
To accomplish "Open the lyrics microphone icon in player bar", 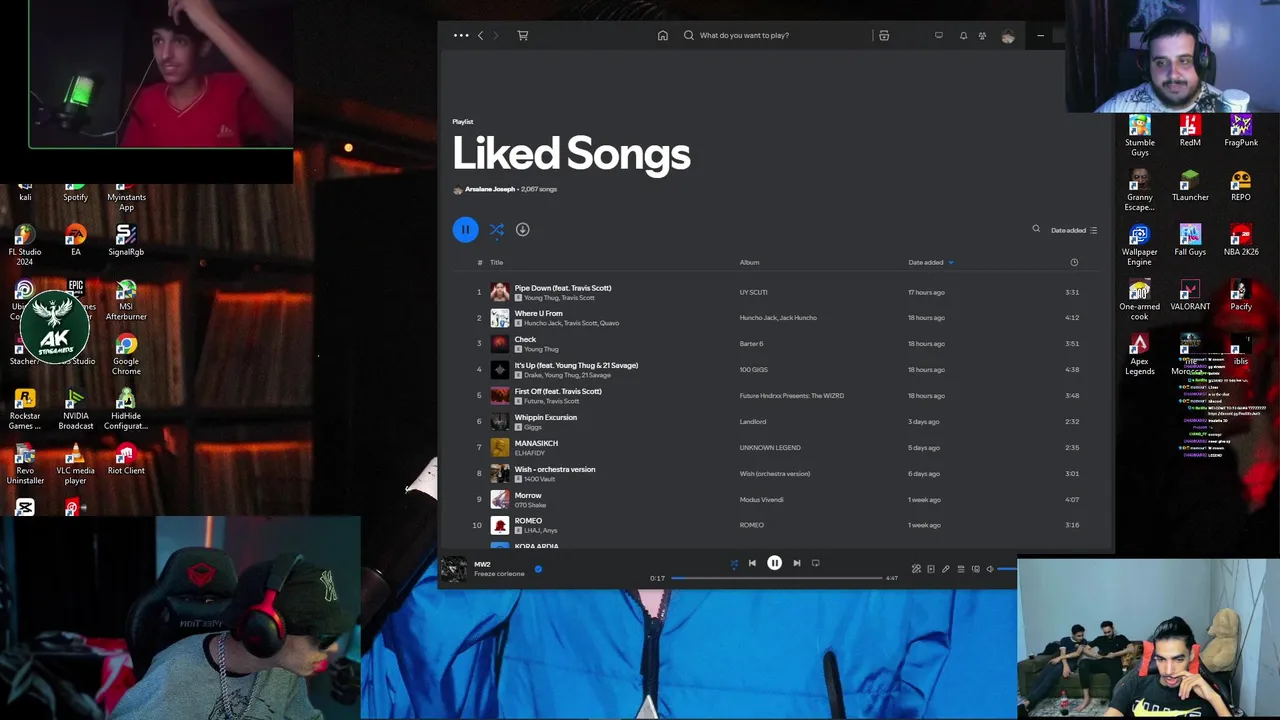I will pos(945,569).
